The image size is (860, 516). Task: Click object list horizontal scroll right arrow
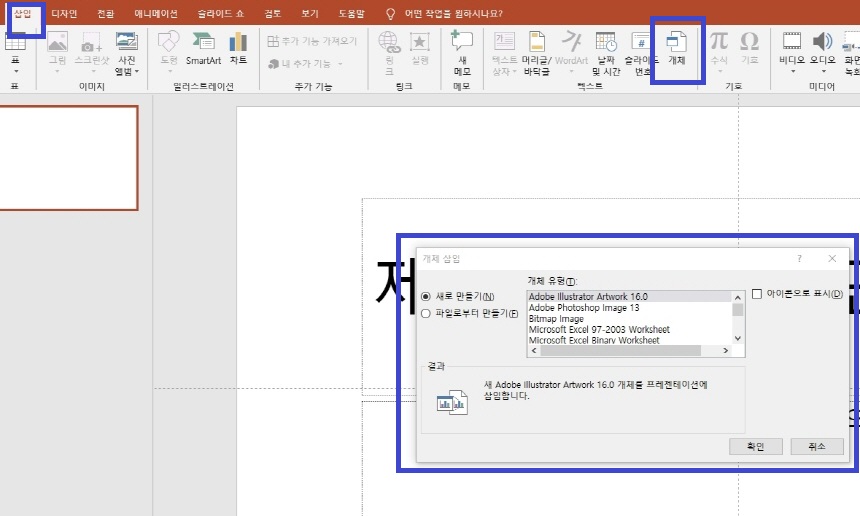(x=726, y=350)
